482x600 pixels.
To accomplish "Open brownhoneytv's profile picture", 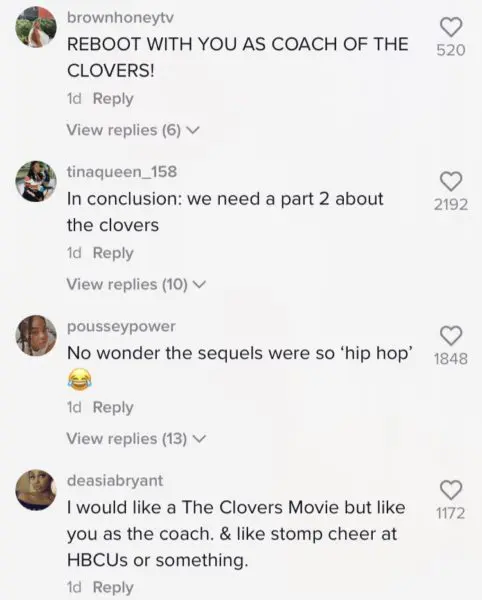I will tap(36, 27).
